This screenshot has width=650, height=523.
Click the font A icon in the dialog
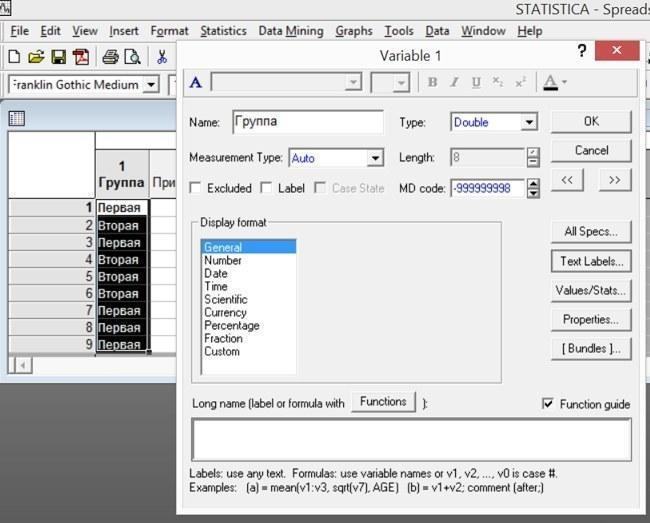(x=196, y=82)
